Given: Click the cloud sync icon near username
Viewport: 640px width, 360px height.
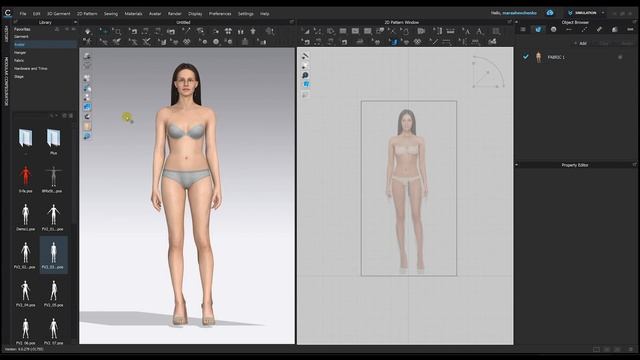Looking at the screenshot, I should coord(550,13).
